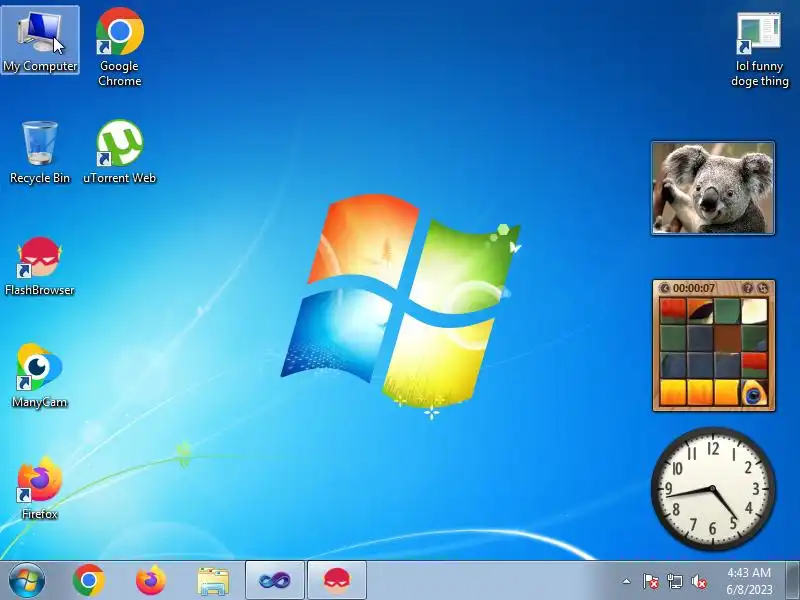Image resolution: width=800 pixels, height=600 pixels.
Task: Click the date 6/8/2023 in the tray
Action: [749, 589]
